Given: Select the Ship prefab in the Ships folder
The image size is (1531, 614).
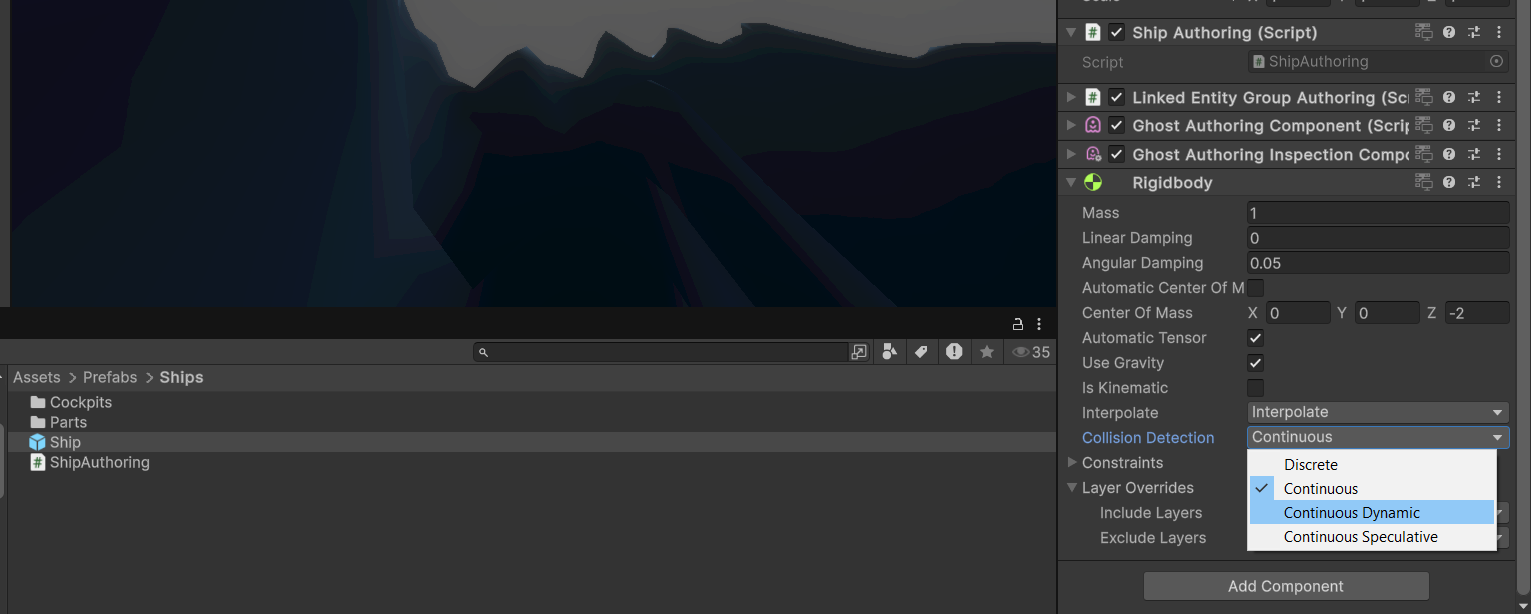Looking at the screenshot, I should [x=64, y=442].
